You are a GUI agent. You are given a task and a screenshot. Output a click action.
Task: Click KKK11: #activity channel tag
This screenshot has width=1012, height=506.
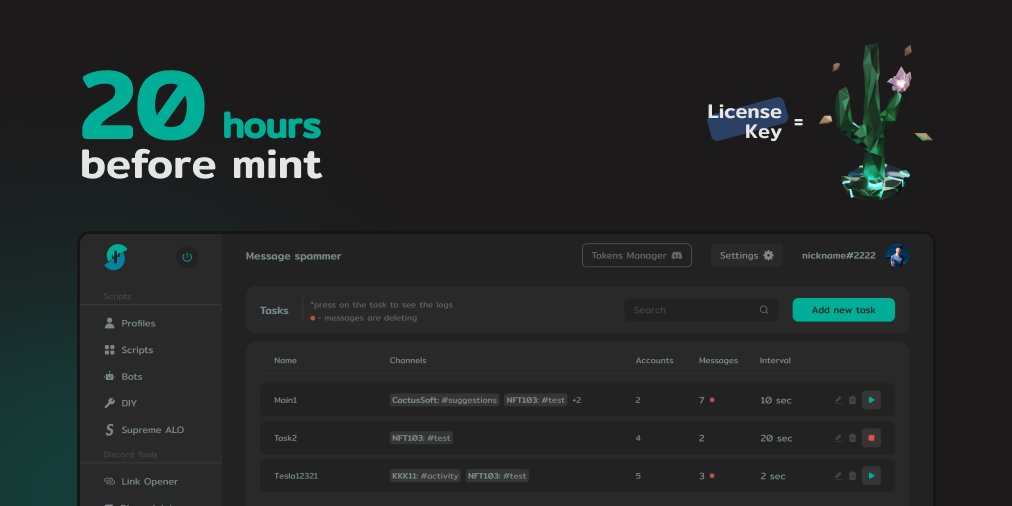pyautogui.click(x=425, y=476)
